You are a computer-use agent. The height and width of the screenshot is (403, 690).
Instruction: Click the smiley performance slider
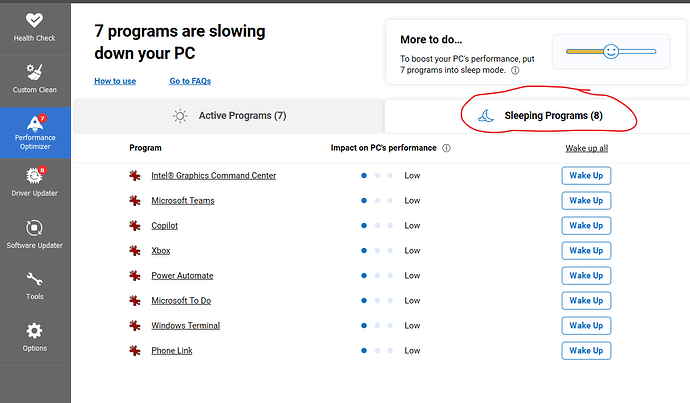(611, 51)
